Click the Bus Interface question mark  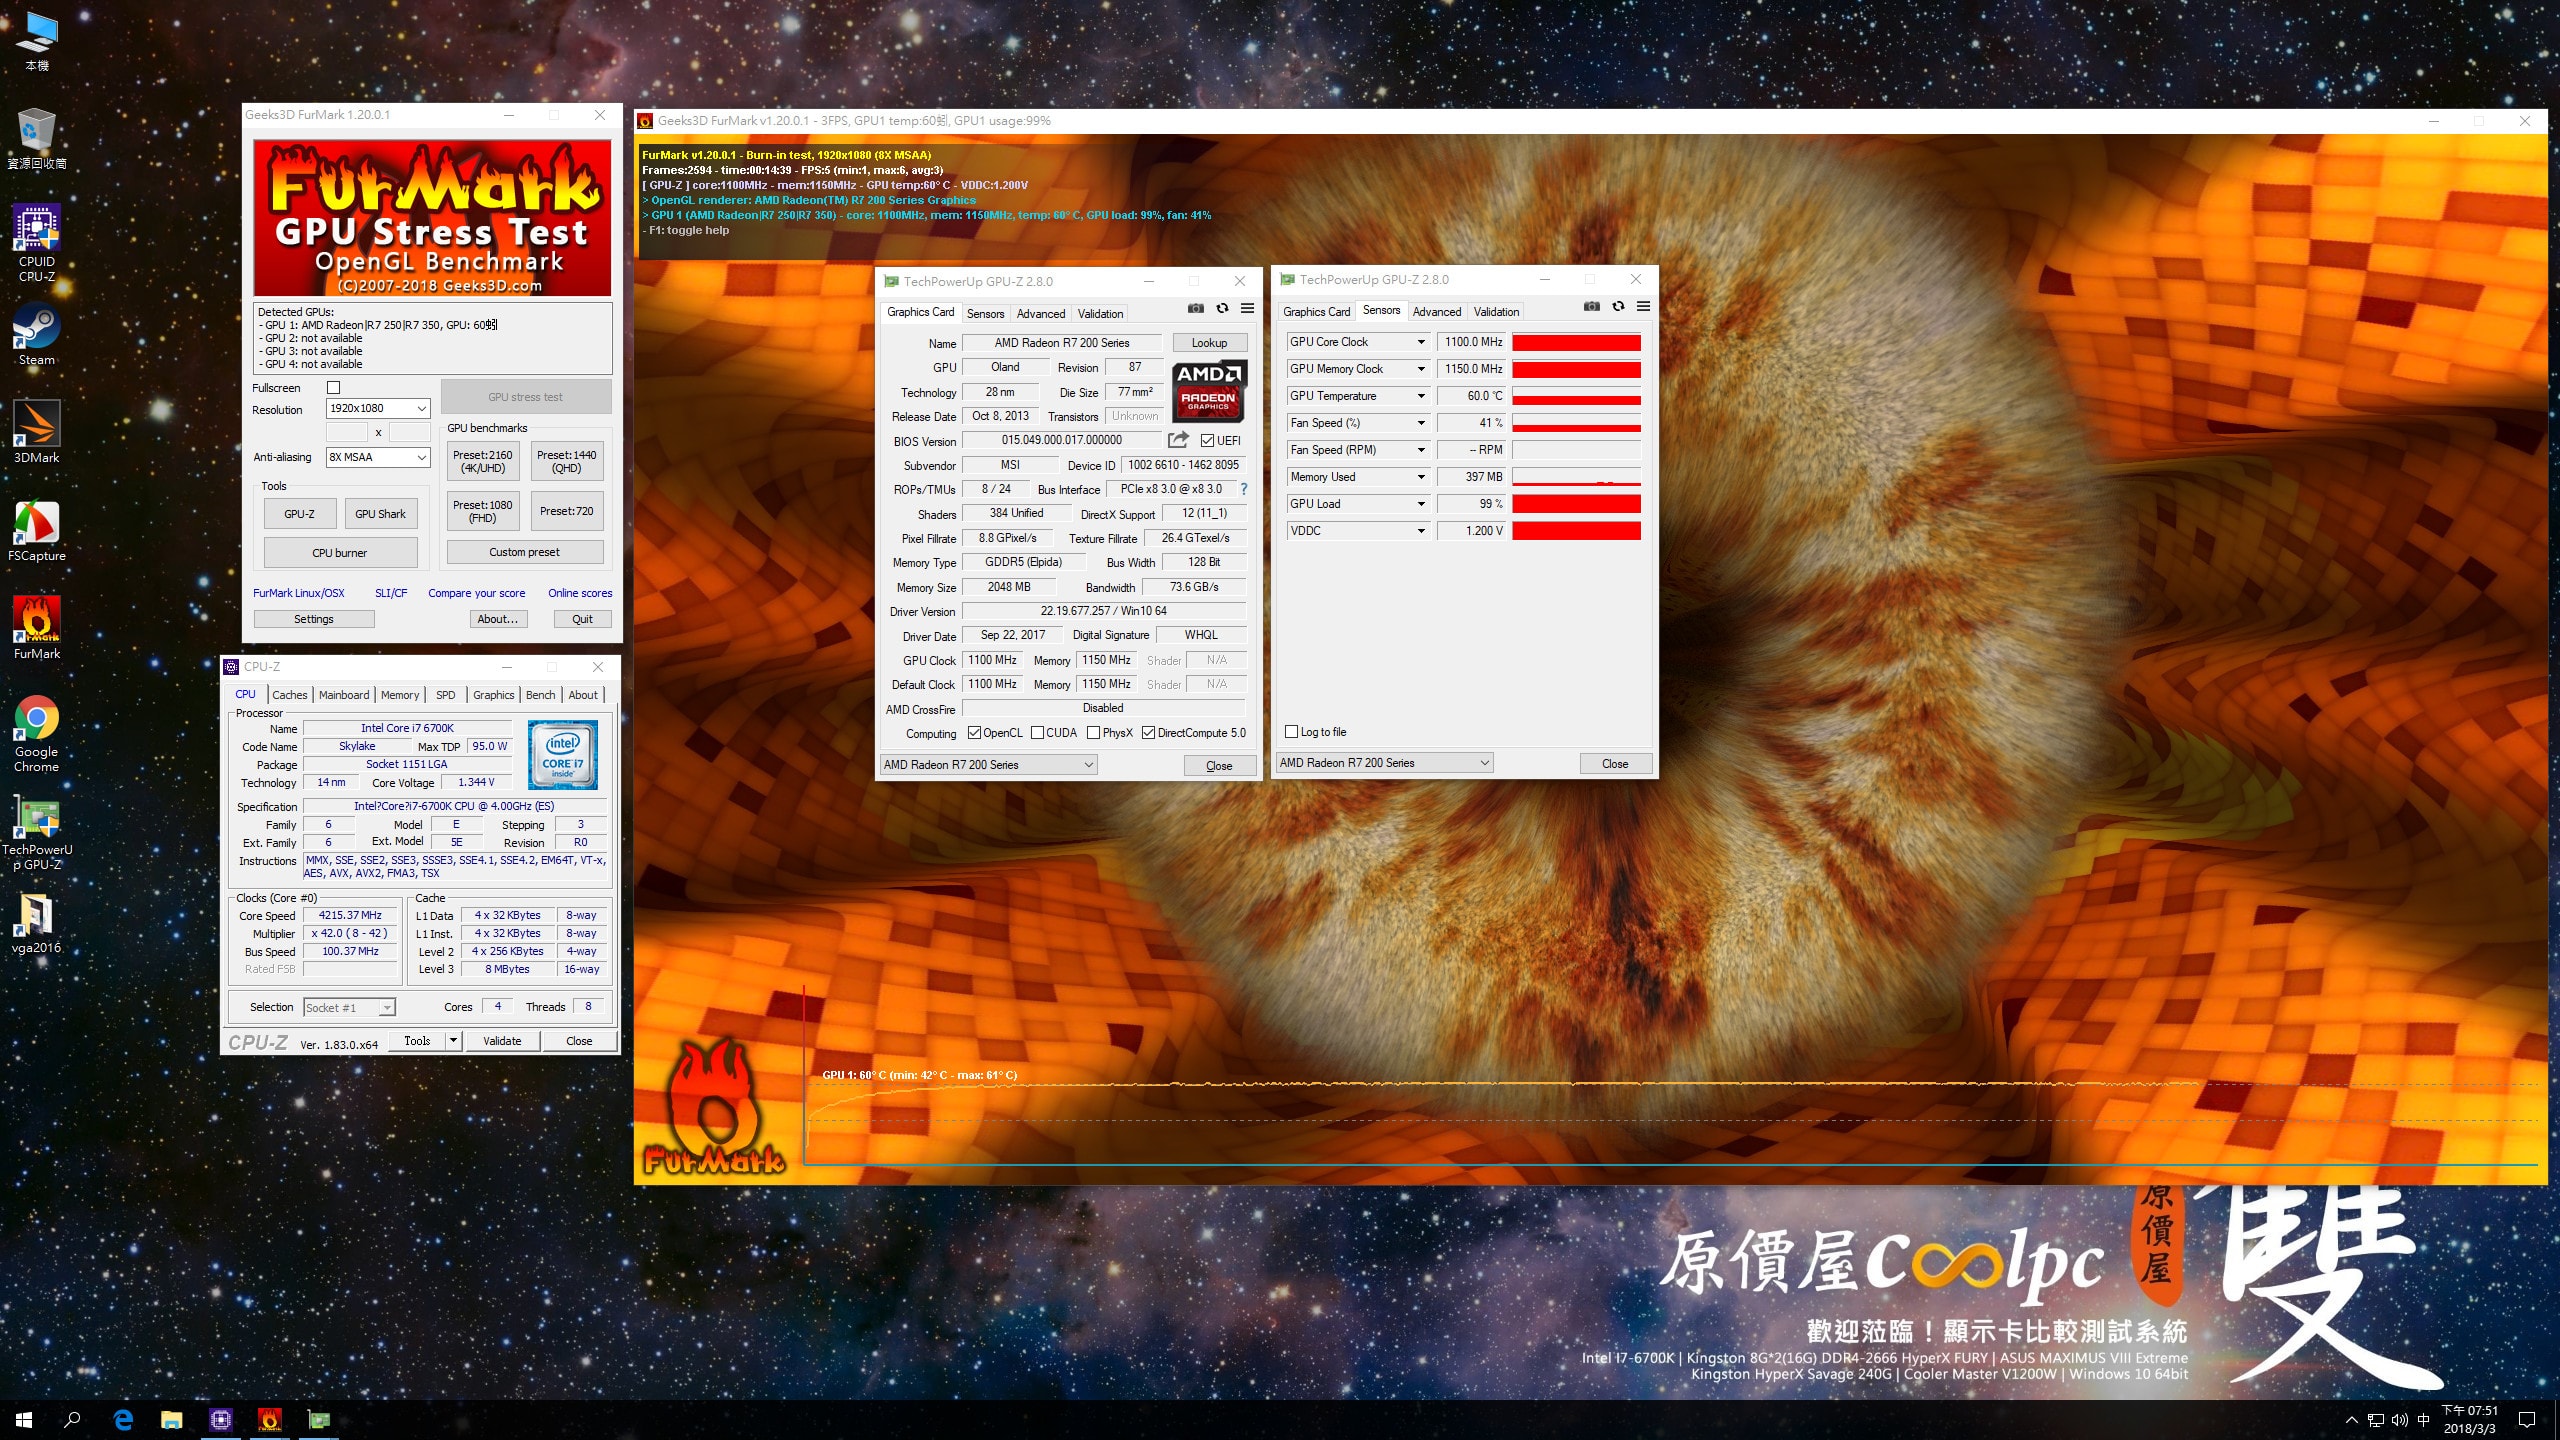(x=1244, y=489)
